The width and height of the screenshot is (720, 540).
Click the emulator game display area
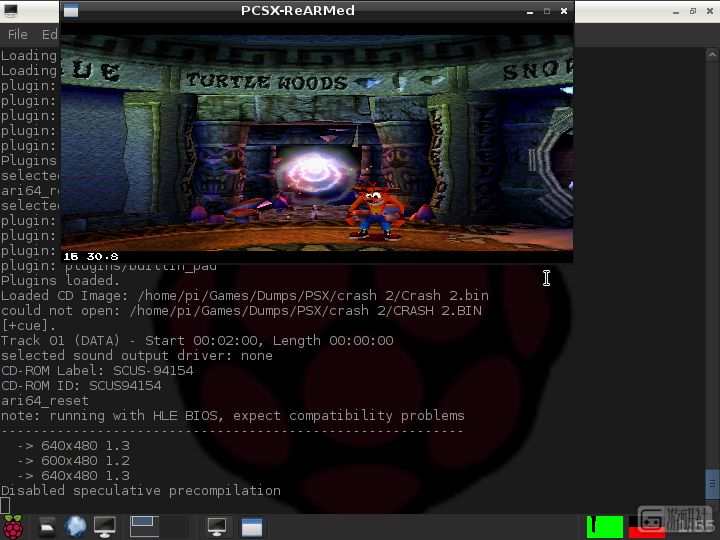(x=317, y=143)
